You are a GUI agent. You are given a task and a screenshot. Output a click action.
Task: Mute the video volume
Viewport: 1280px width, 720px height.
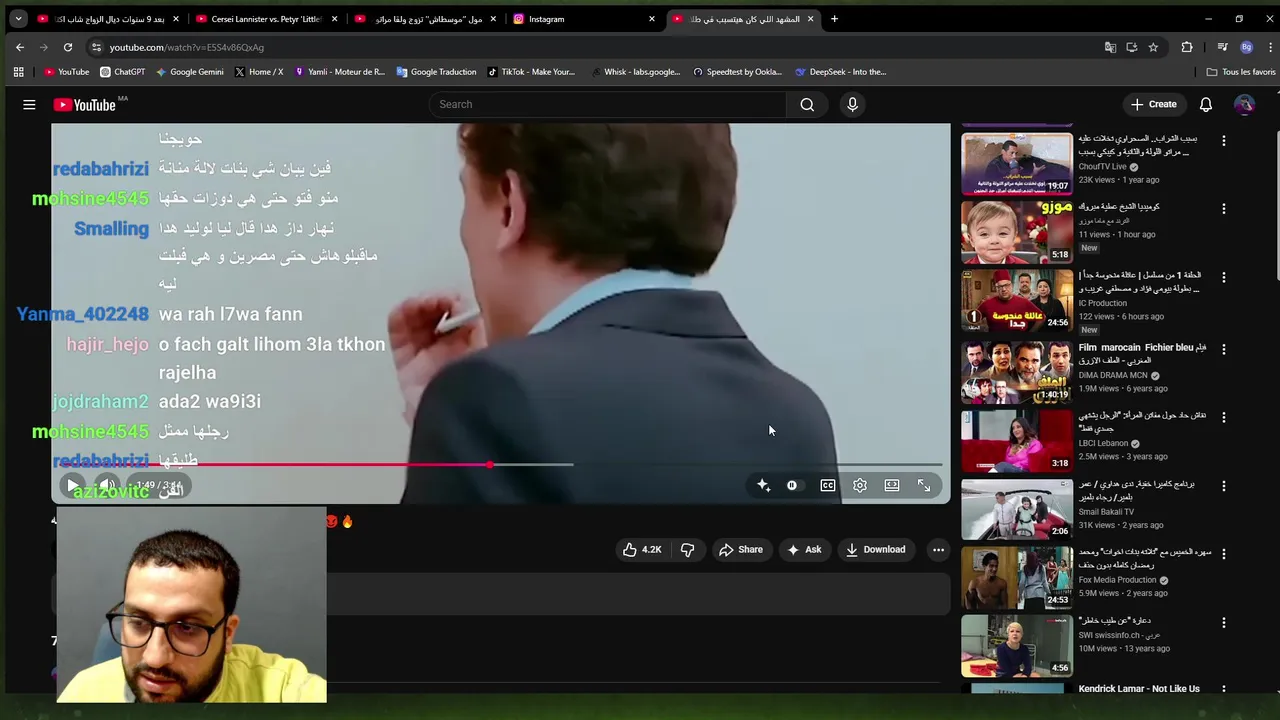(107, 485)
